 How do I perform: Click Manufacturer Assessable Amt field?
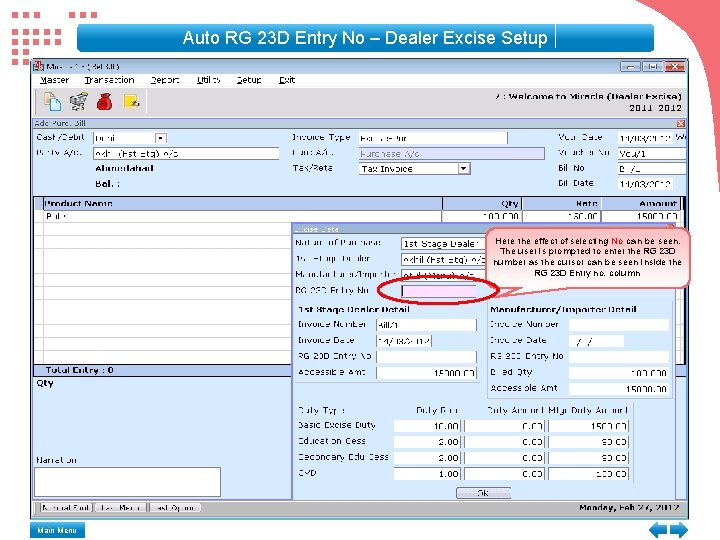tap(619, 388)
